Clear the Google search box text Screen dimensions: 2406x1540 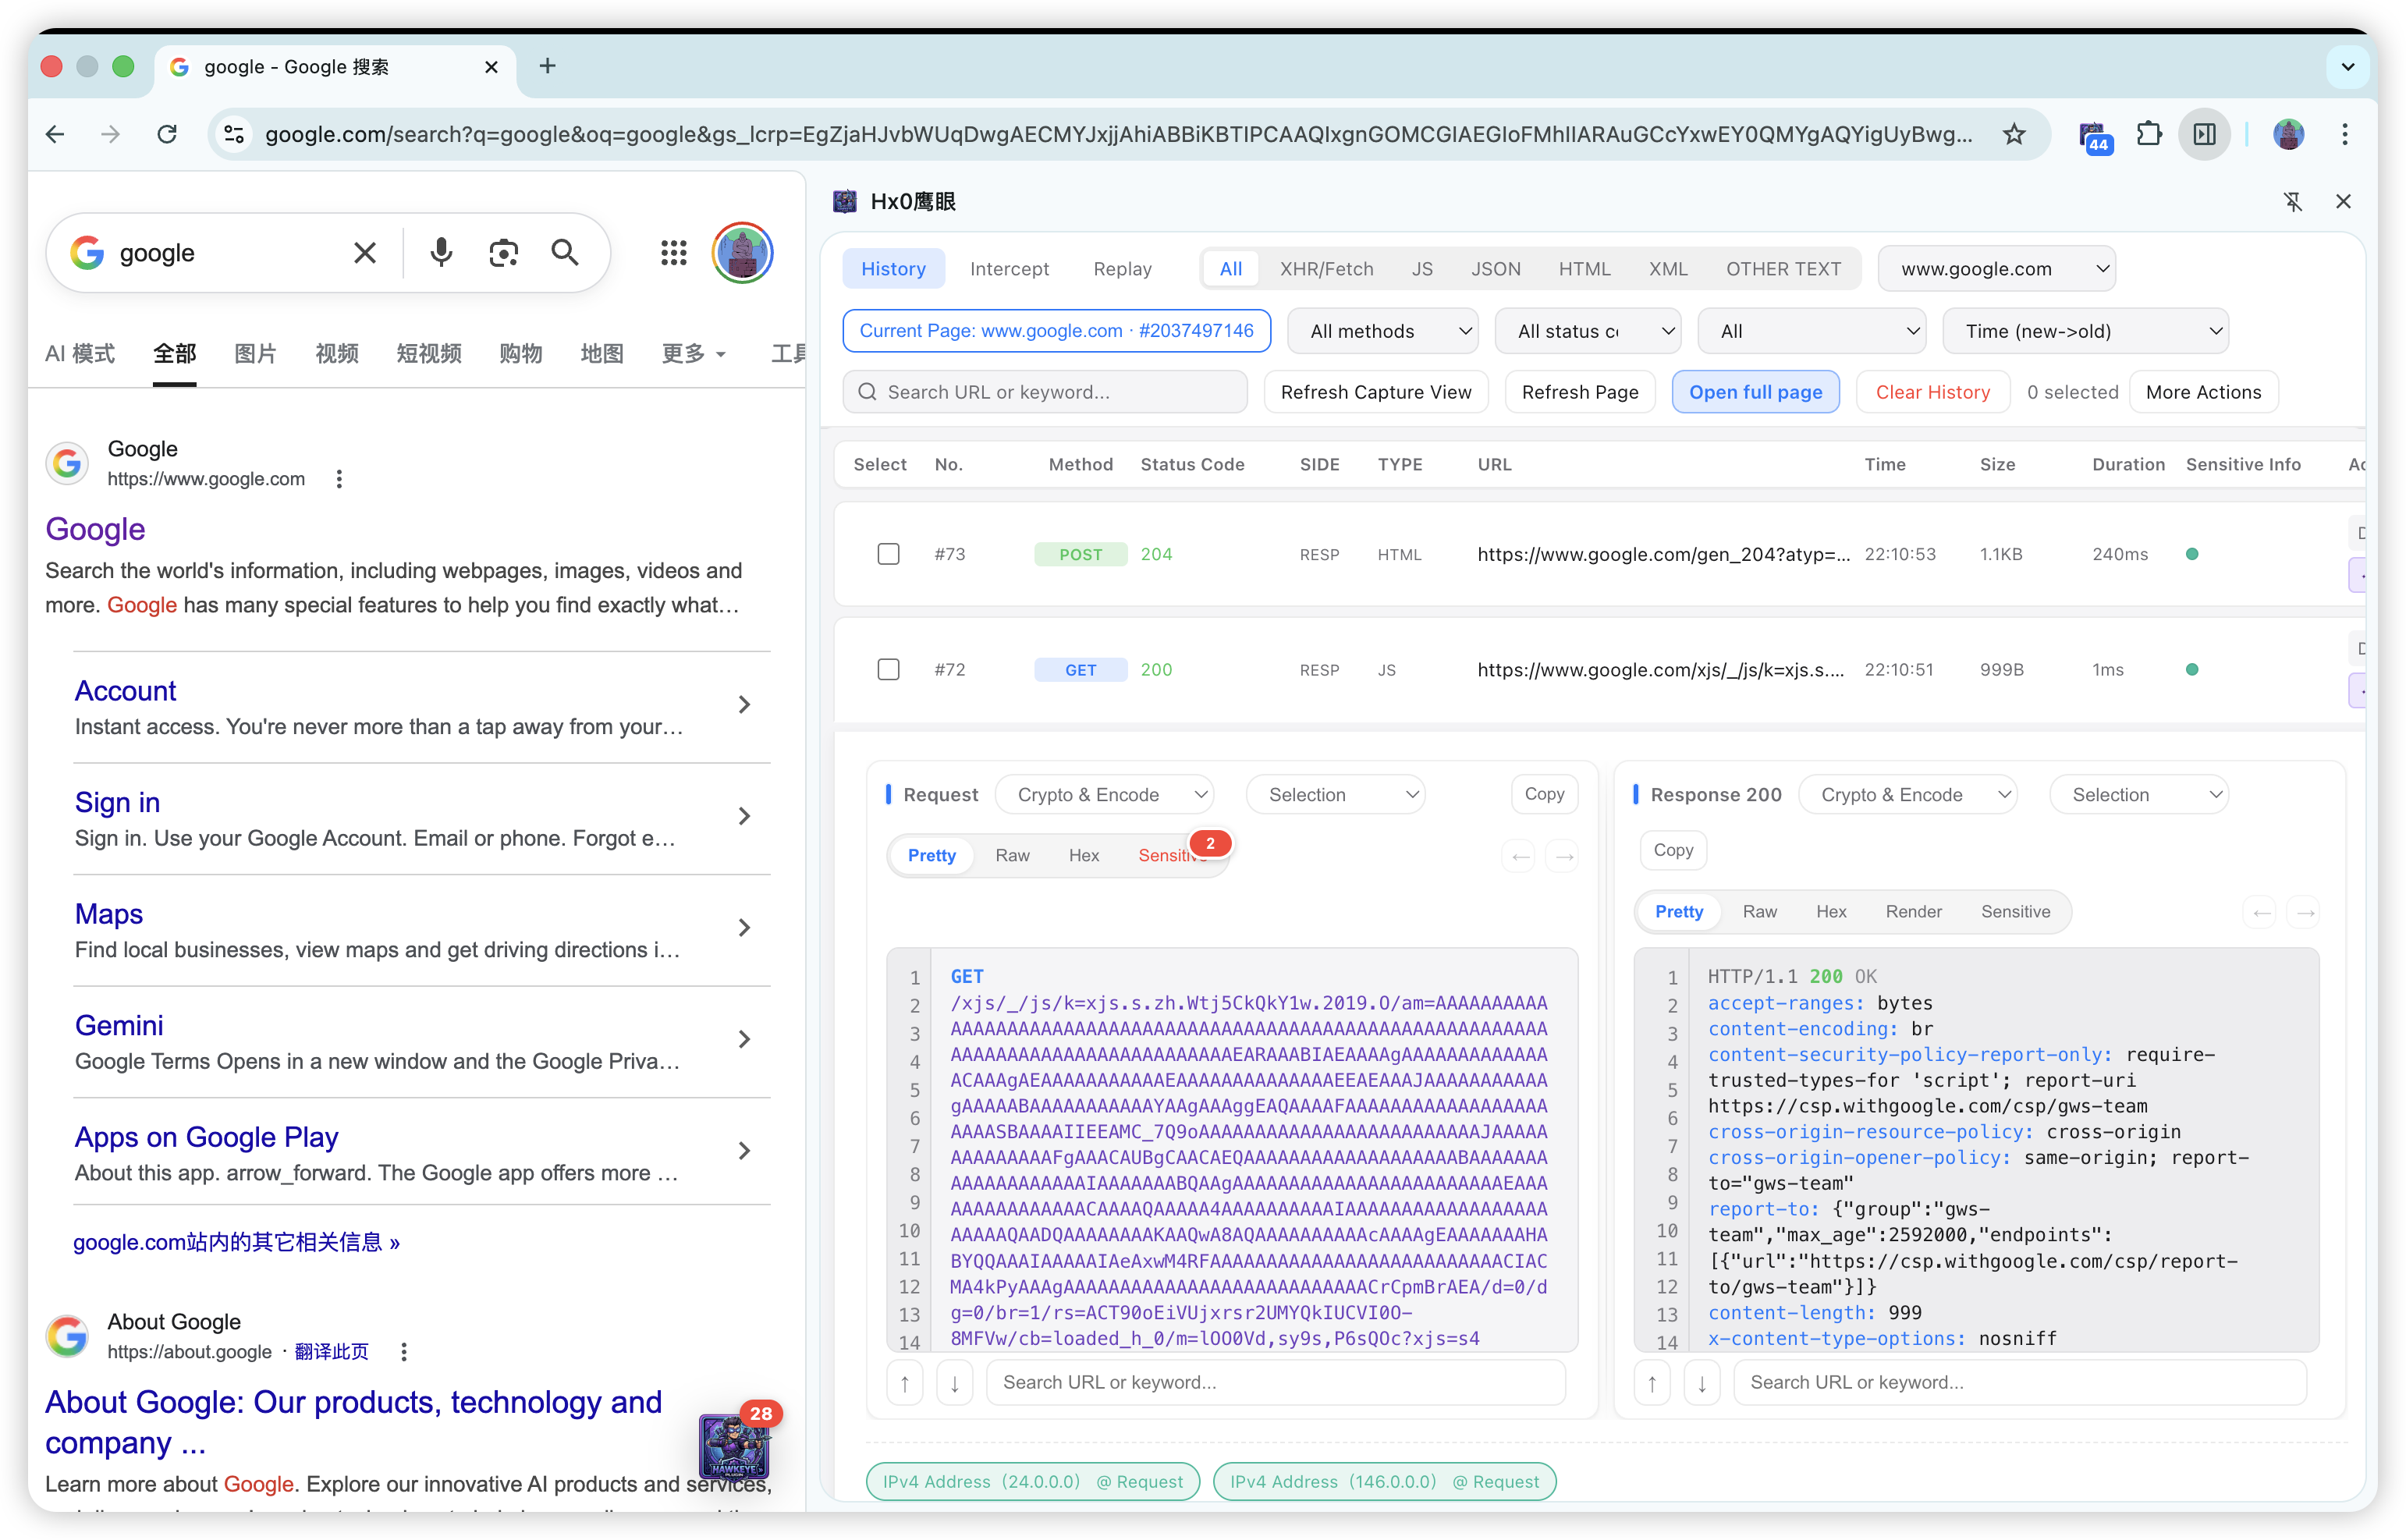365,253
